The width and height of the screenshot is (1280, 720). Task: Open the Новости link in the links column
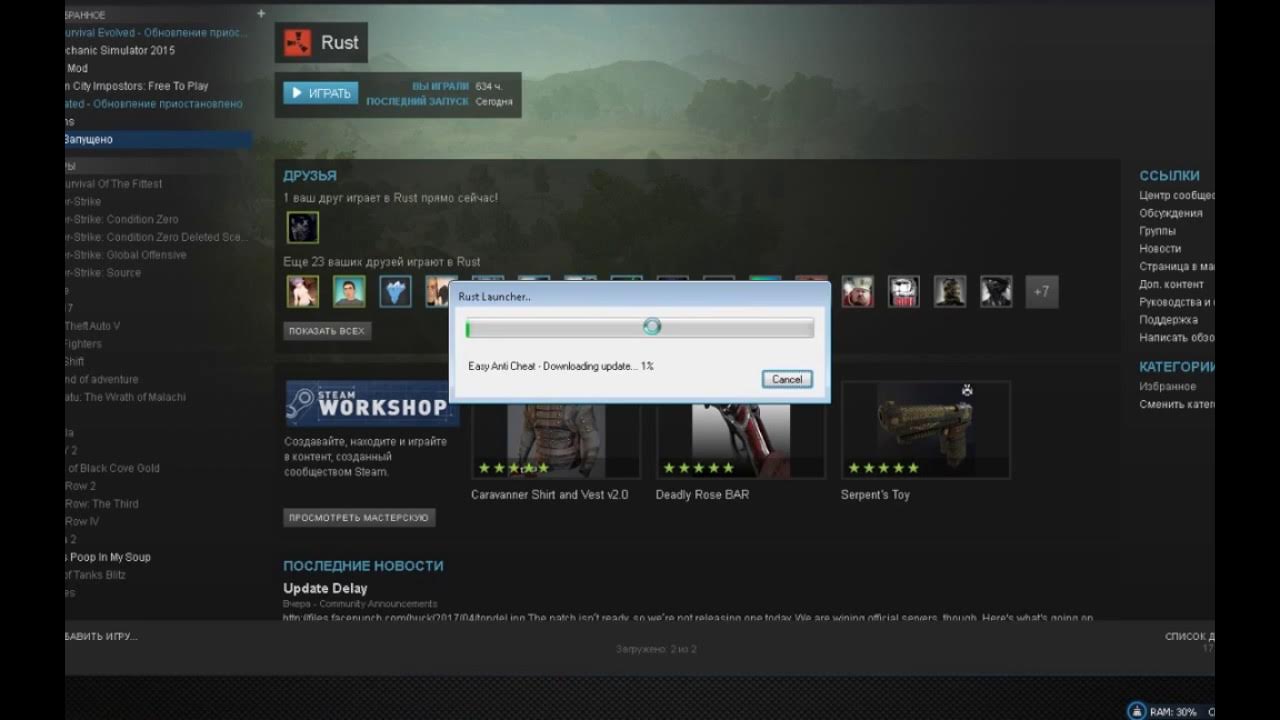[1160, 248]
